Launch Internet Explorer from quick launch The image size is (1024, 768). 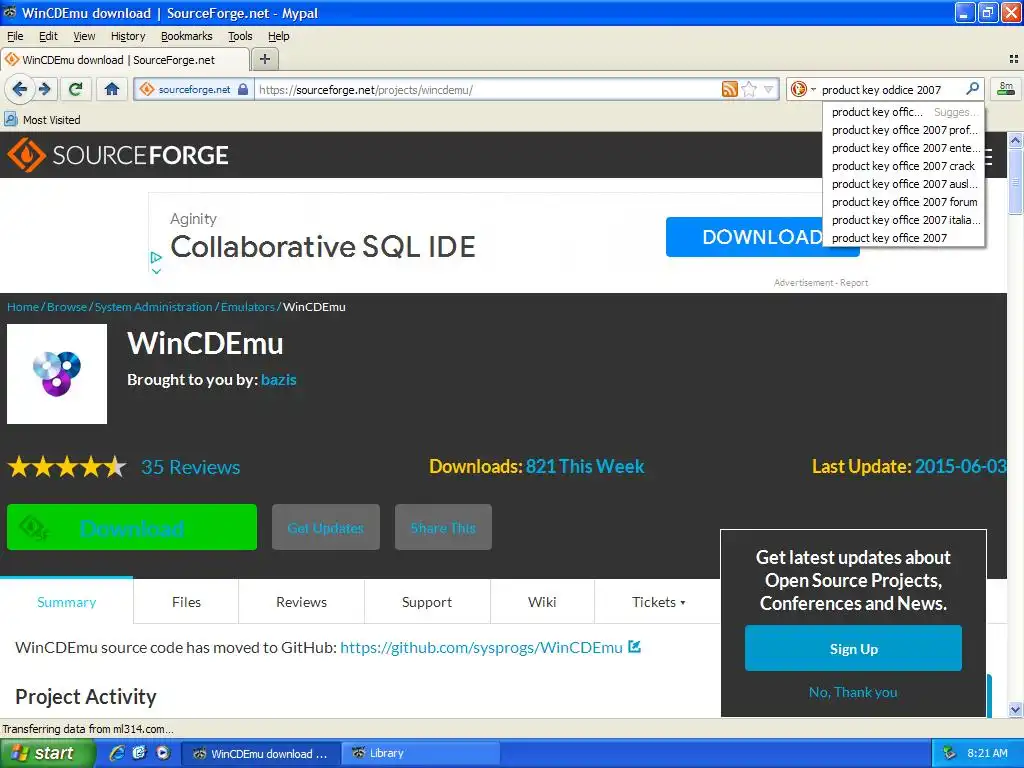click(117, 753)
